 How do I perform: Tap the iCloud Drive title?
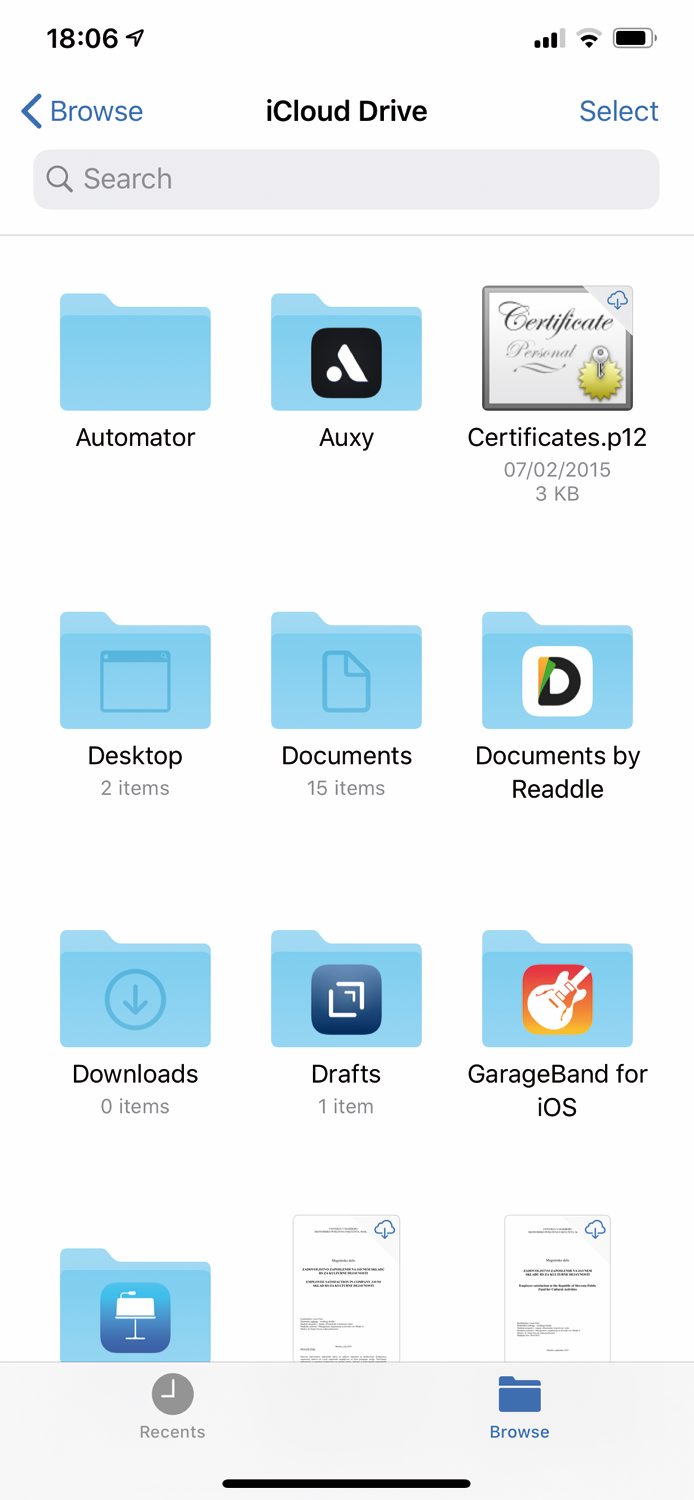(x=346, y=111)
